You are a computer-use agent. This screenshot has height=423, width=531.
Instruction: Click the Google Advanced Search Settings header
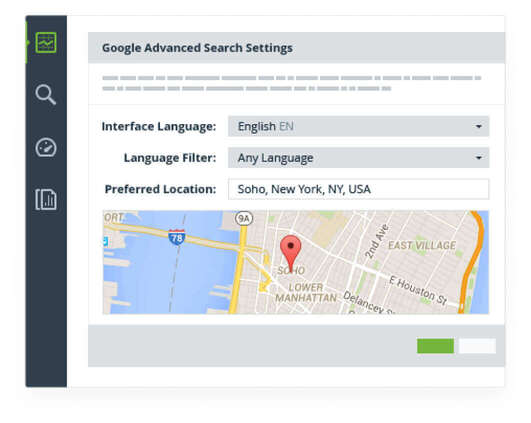click(x=197, y=48)
